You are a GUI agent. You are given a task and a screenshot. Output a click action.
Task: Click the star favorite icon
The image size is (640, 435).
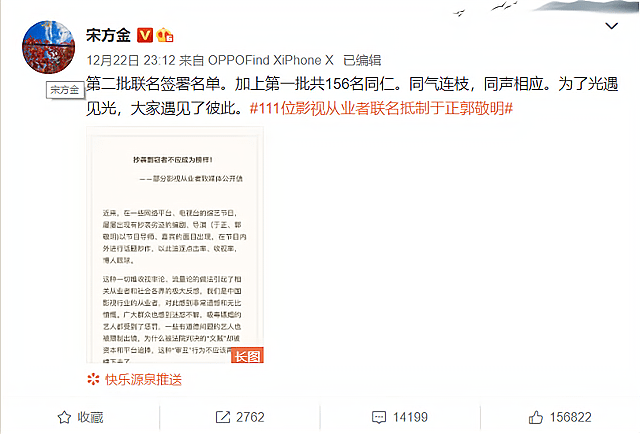pyautogui.click(x=64, y=417)
